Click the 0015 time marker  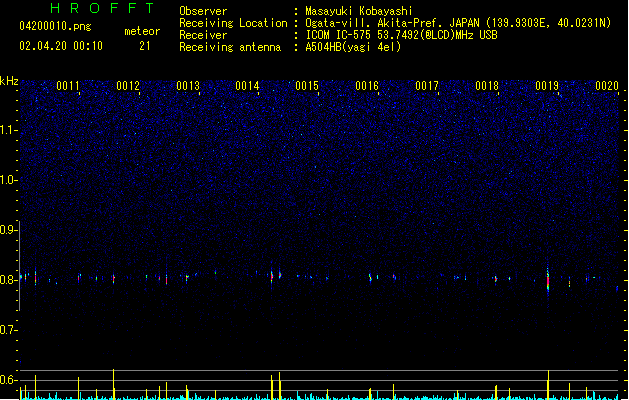pyautogui.click(x=307, y=86)
